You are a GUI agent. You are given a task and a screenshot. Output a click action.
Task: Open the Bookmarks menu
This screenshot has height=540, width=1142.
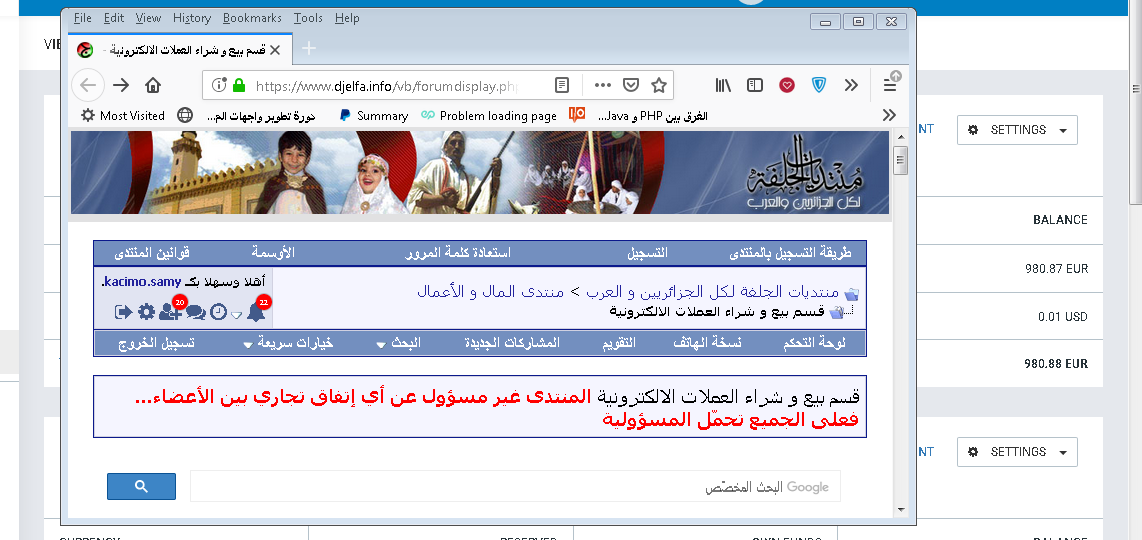(x=252, y=18)
